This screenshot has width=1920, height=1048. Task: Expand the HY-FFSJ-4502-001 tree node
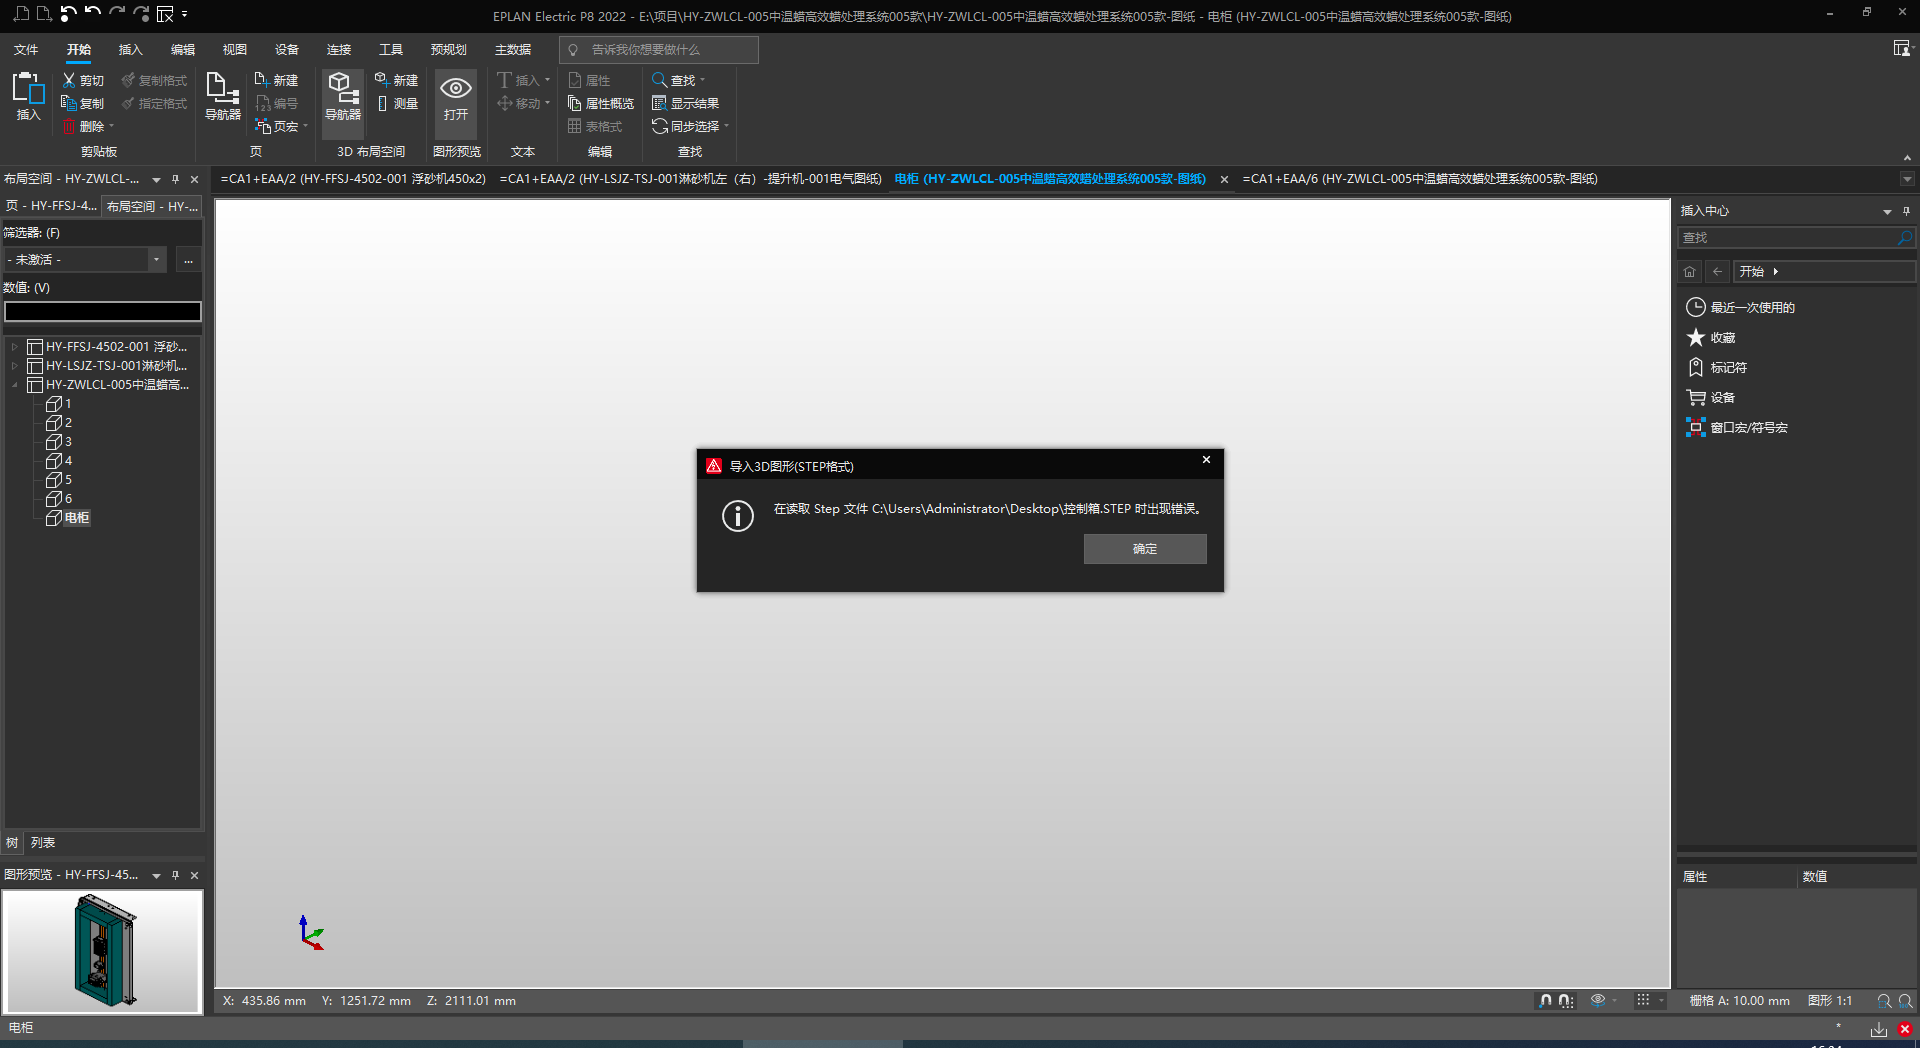(x=14, y=347)
